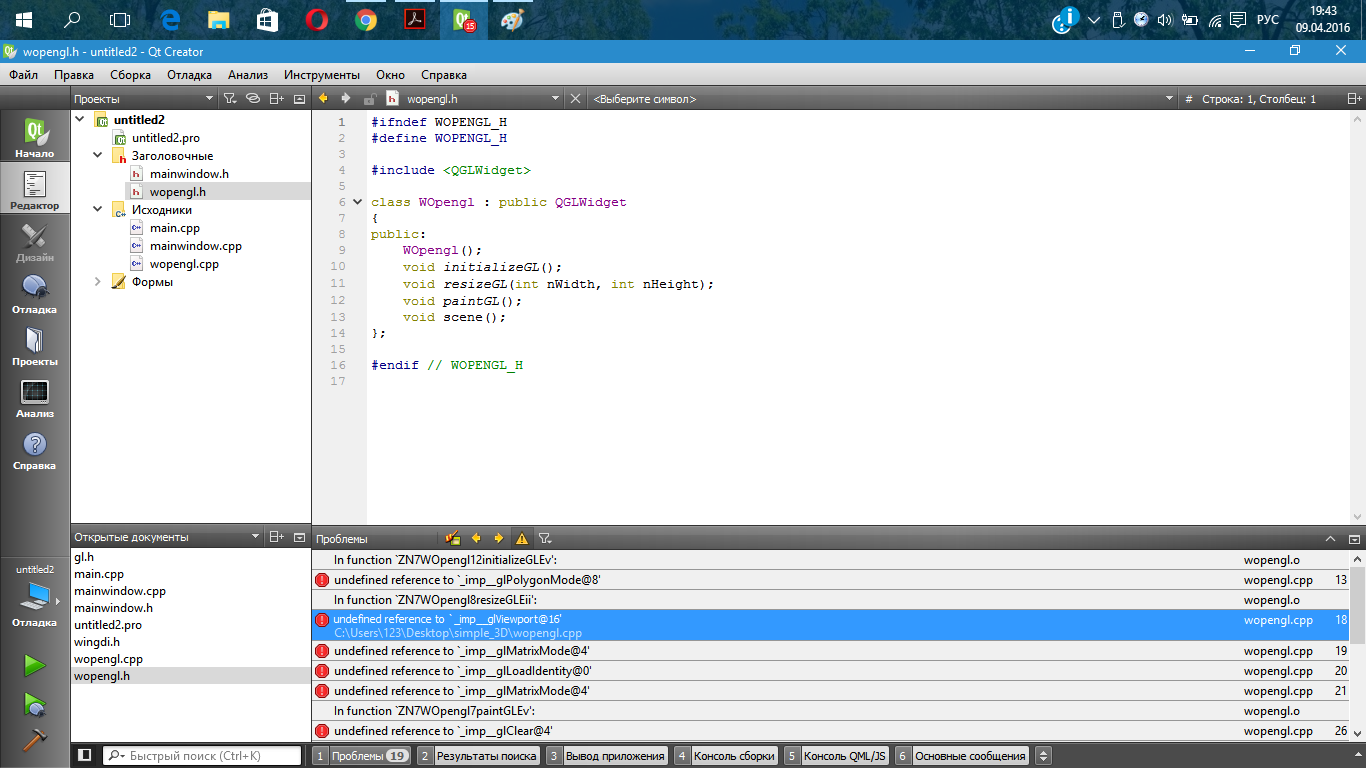Screen dimensions: 1371x770
Task: Open output pane selector arrows
Action: [1043, 756]
